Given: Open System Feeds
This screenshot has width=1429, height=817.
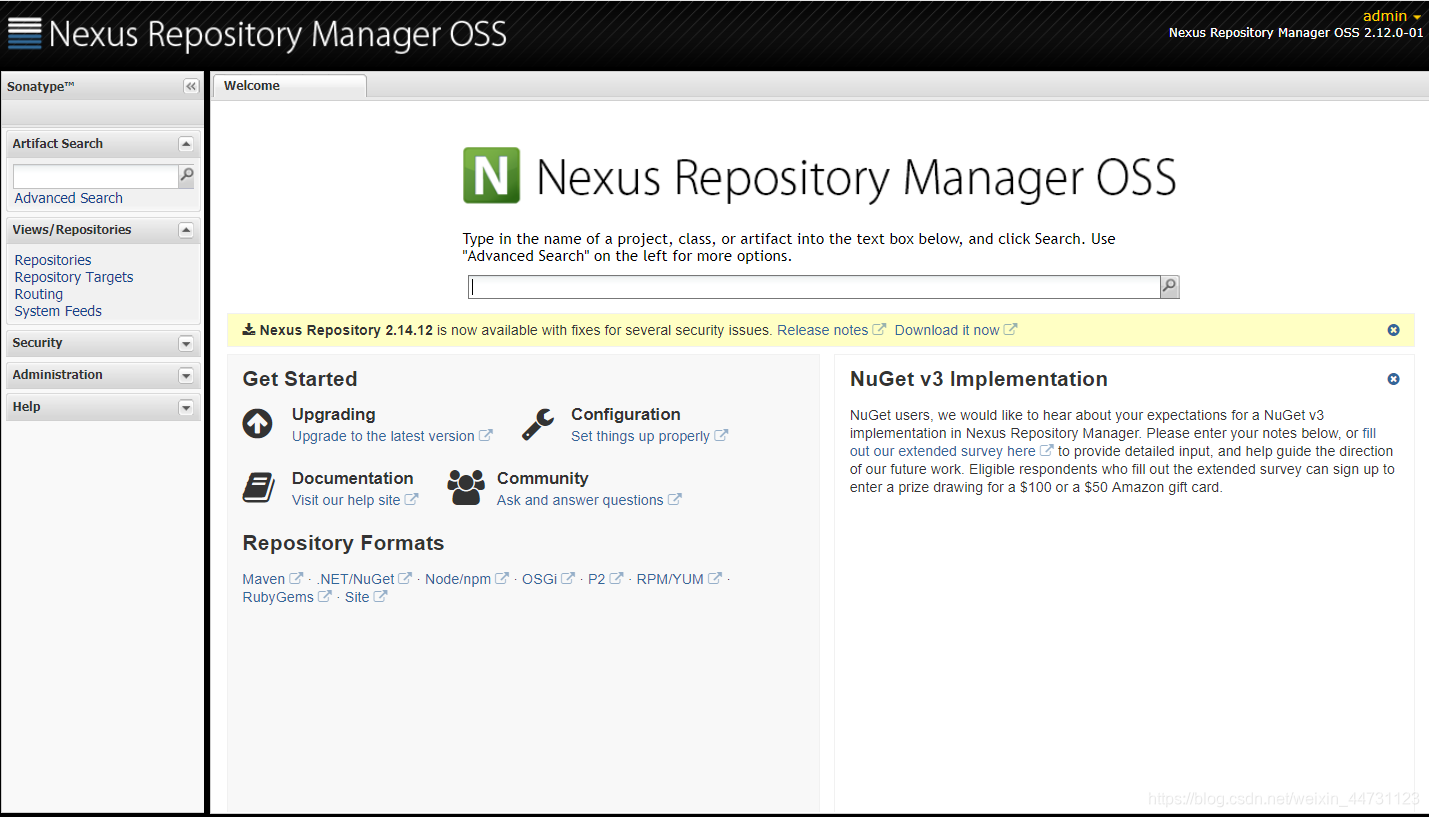Looking at the screenshot, I should click(58, 311).
